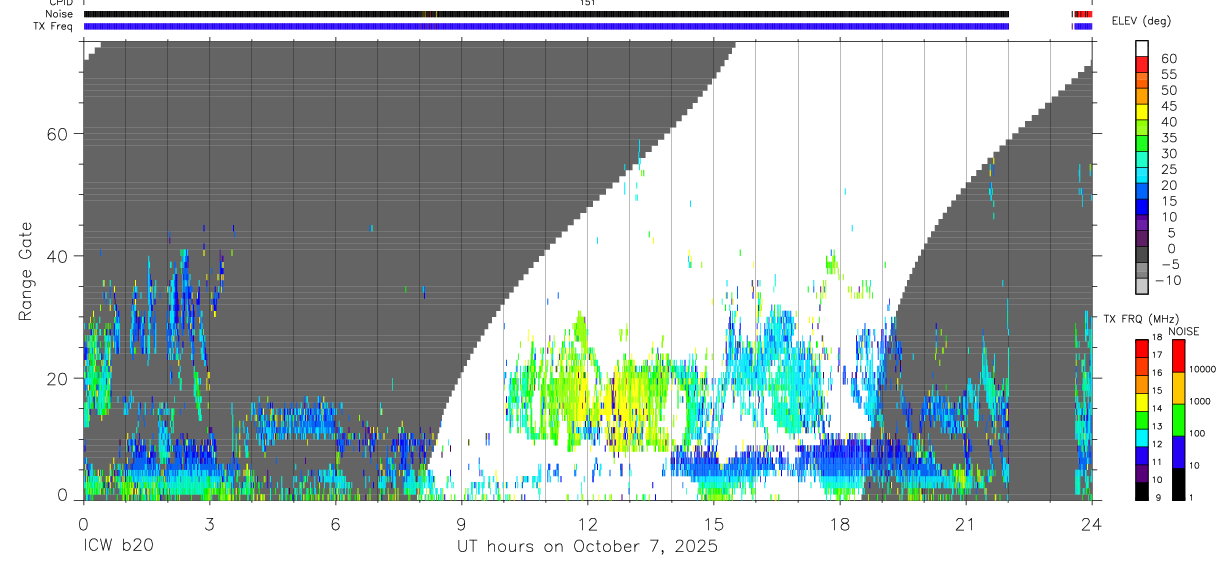Click the '45' label on ELEV legend
Screen dimensions: 1228x567
click(x=1168, y=106)
